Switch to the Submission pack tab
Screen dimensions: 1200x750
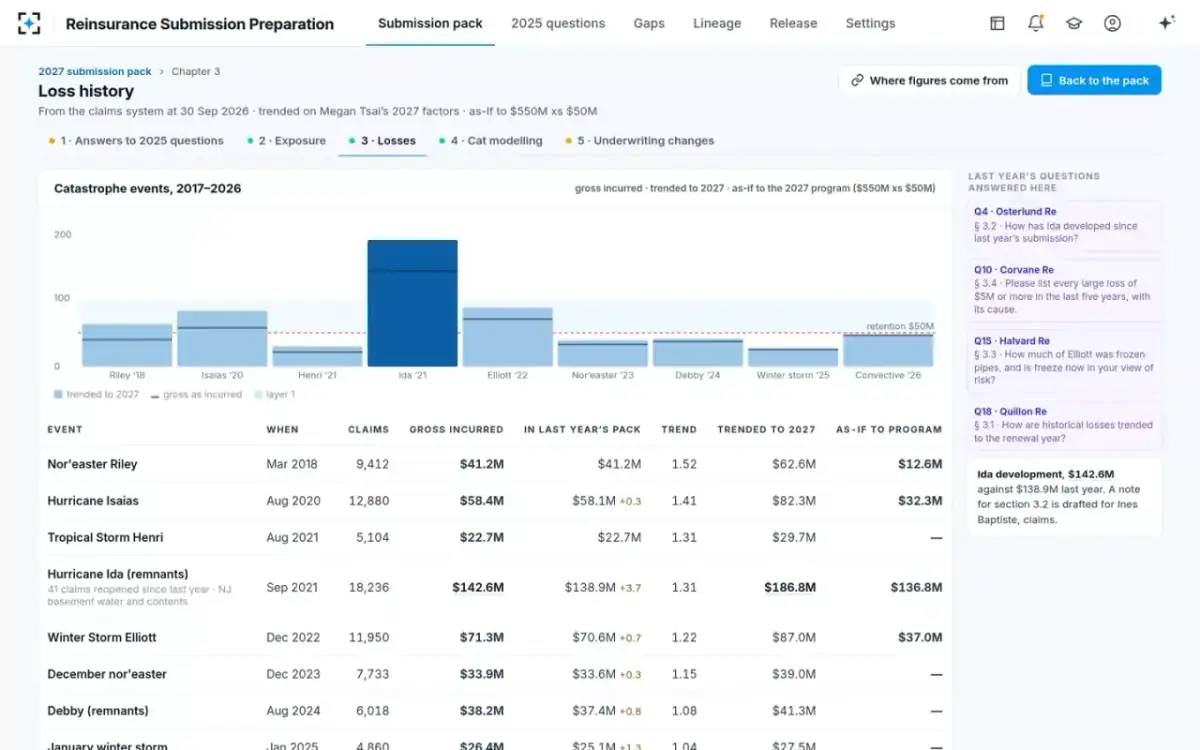(430, 23)
